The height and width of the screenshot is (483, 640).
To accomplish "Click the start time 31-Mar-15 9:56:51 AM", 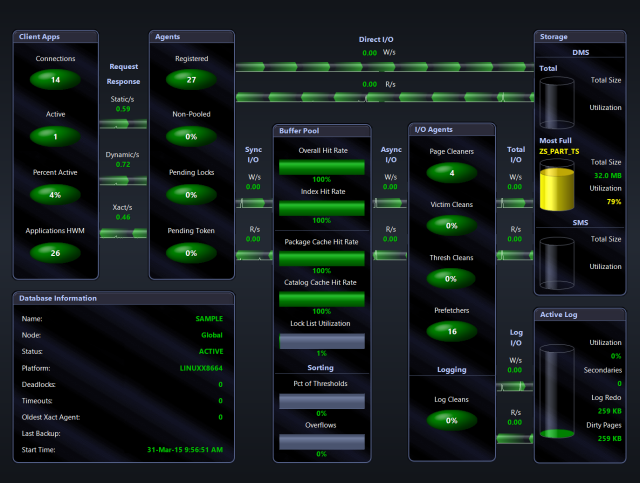I will [185, 450].
